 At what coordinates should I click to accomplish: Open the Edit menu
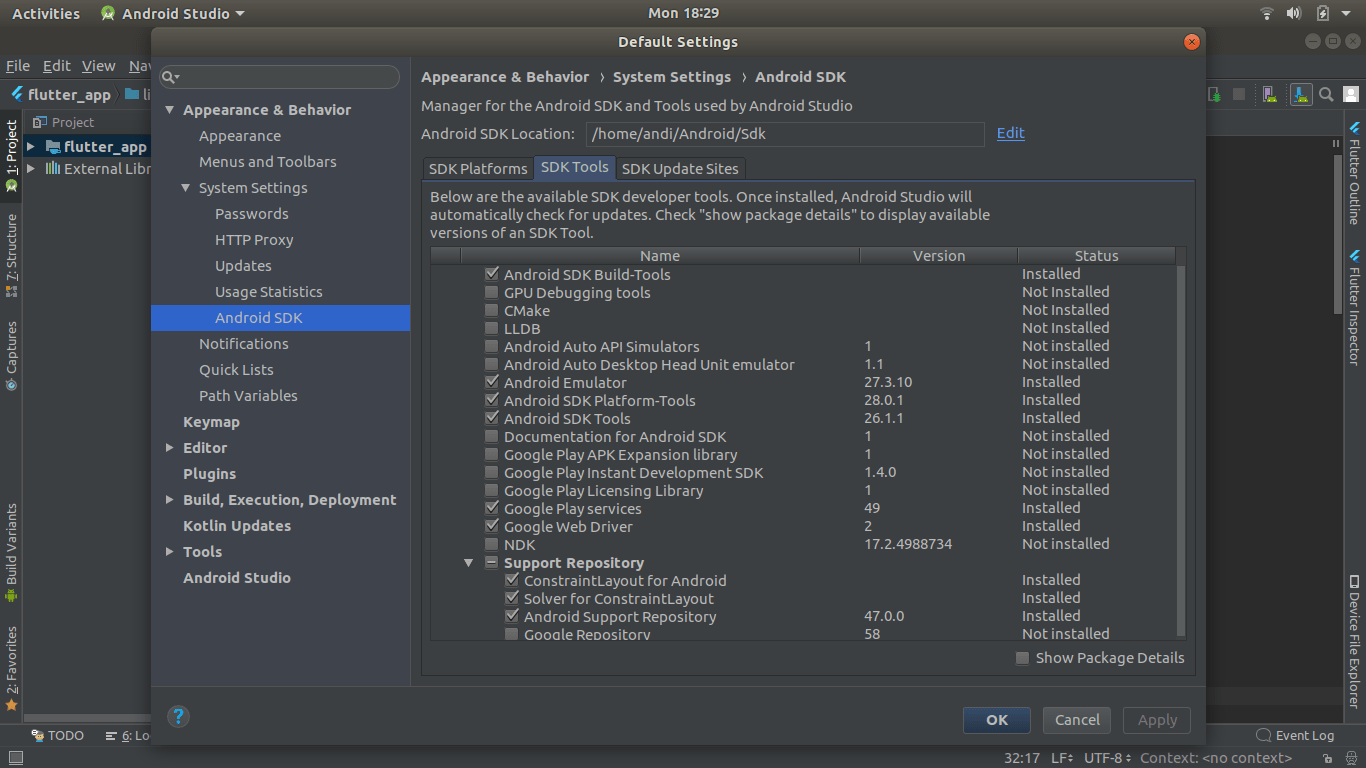point(56,66)
